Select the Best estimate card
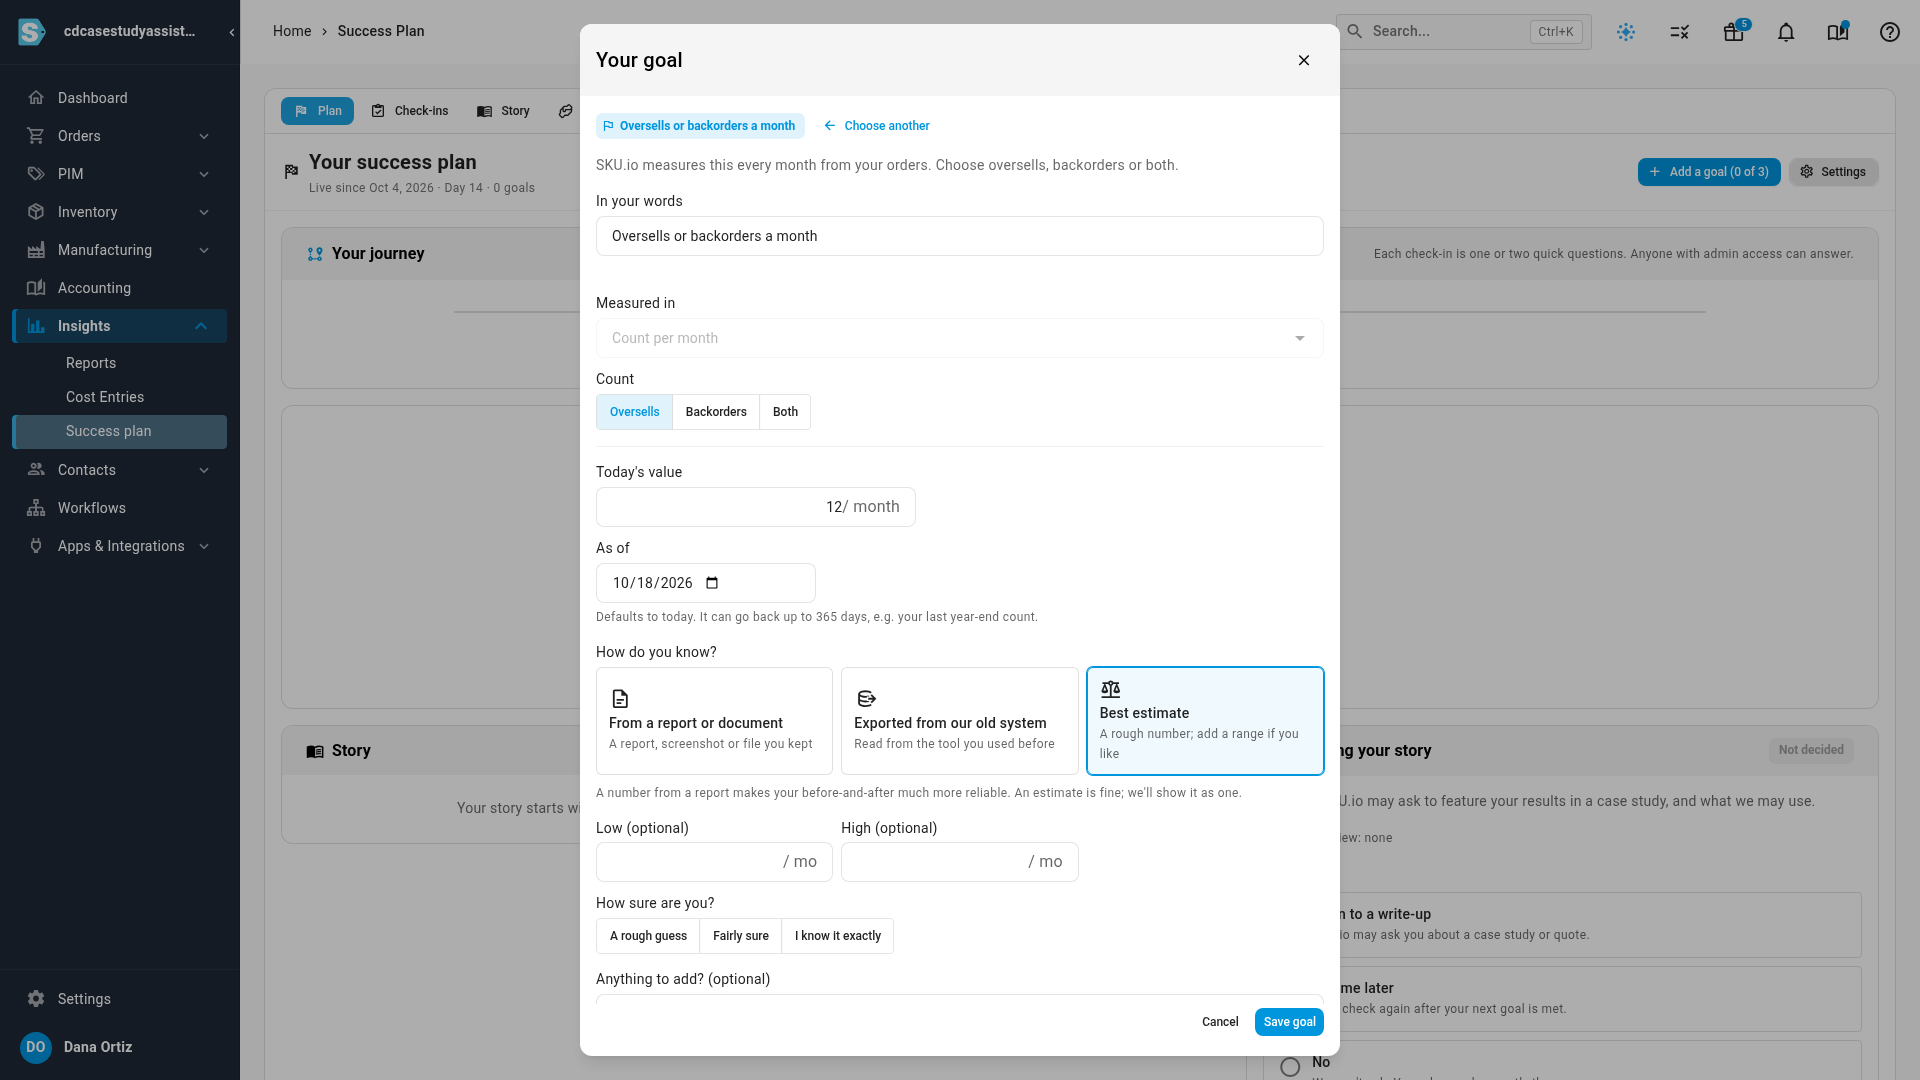Screen dimensions: 1920x1080 coord(1205,721)
